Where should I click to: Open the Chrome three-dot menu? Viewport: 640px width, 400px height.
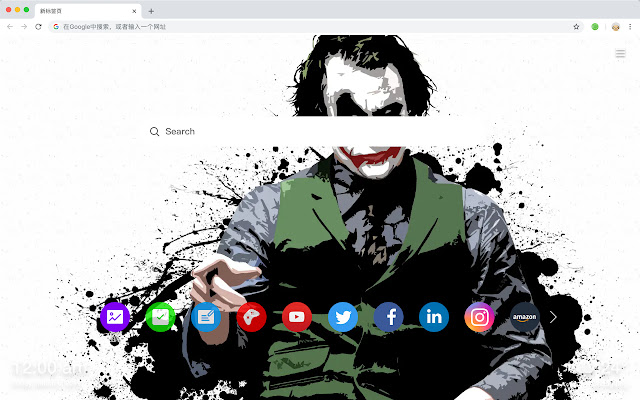pos(630,27)
